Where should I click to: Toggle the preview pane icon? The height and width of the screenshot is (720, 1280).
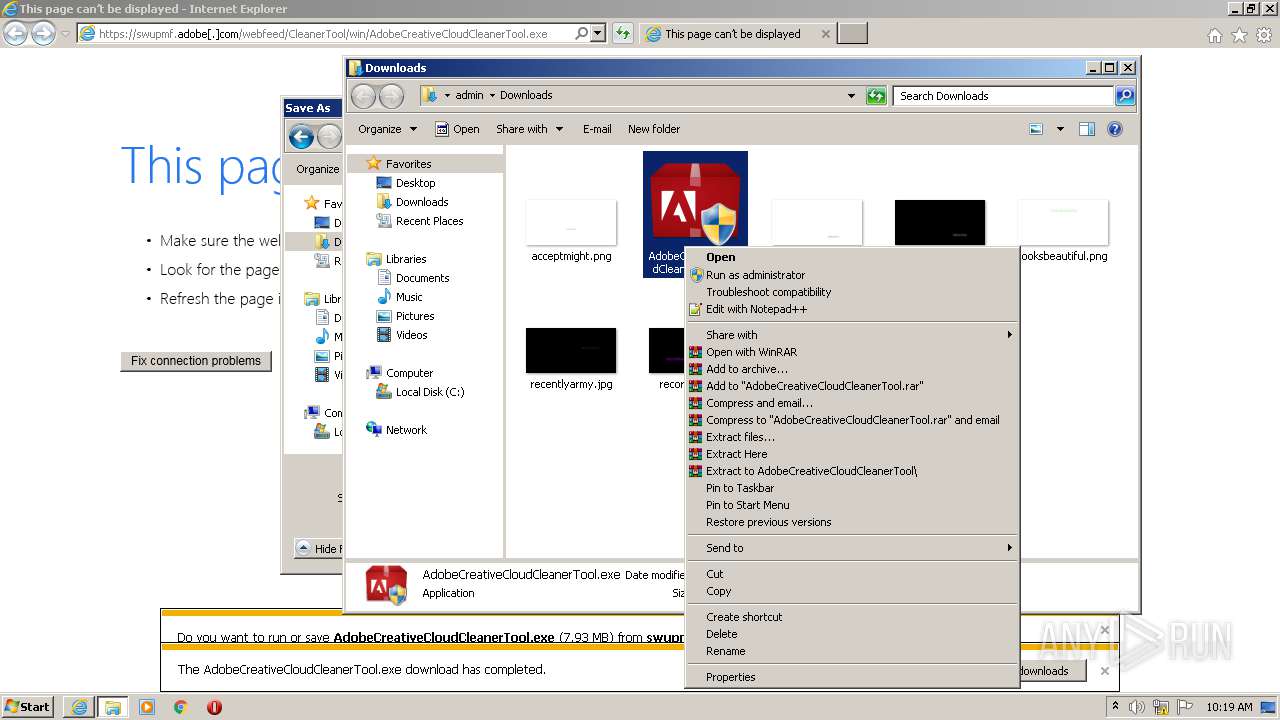[x=1087, y=129]
